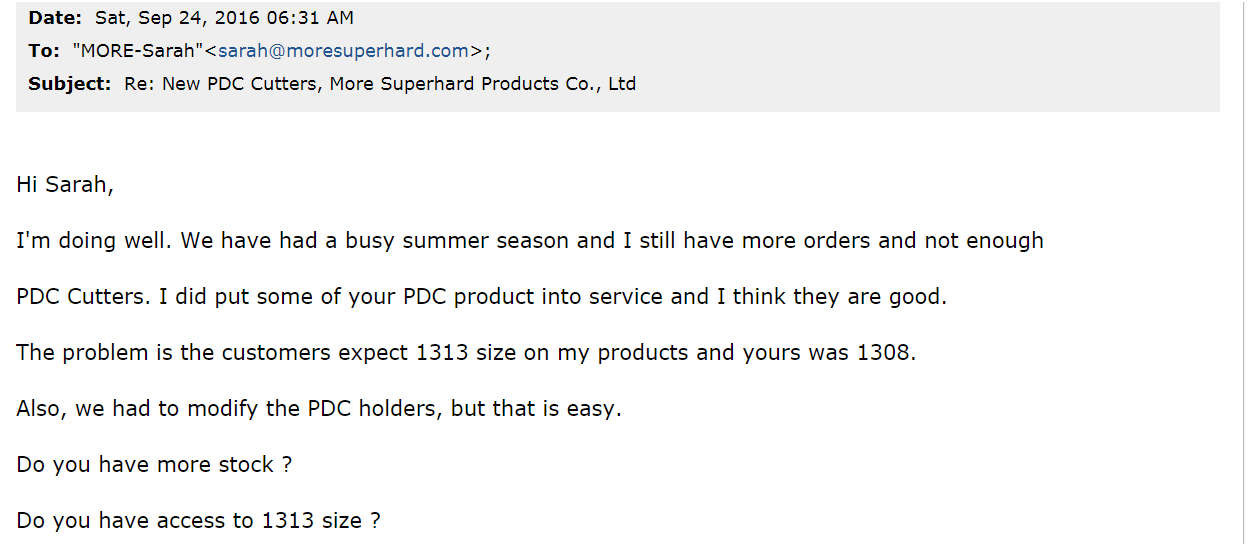
Task: Click the sarah@moresuperhard.com email link
Action: click(343, 51)
